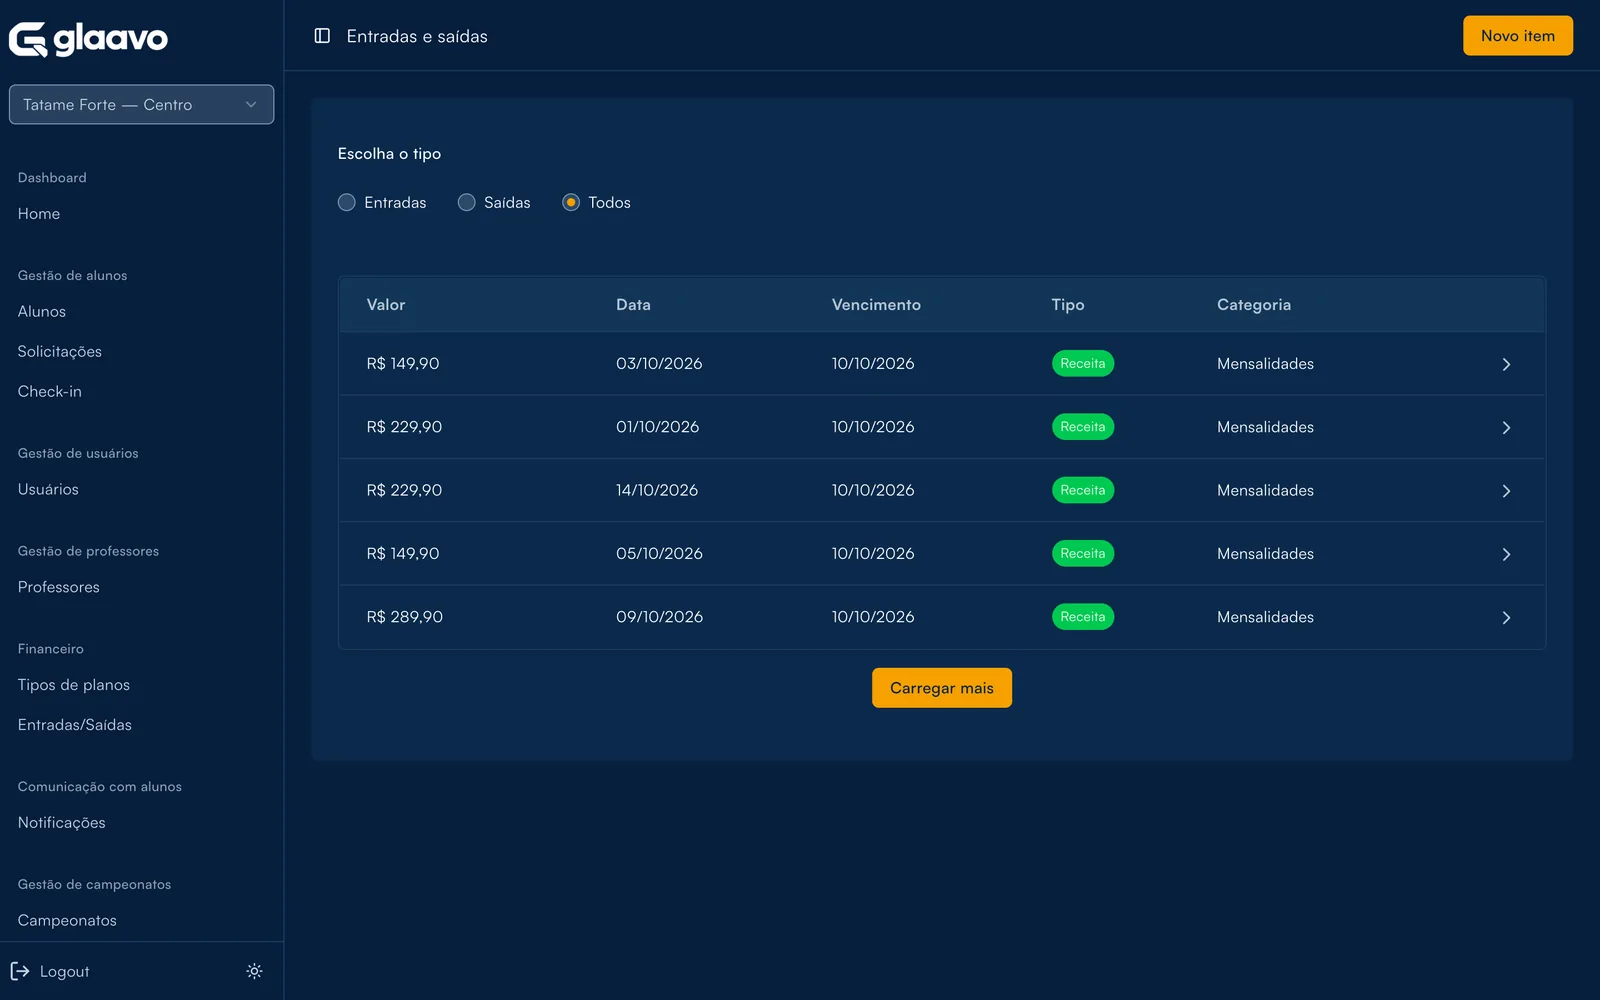Go to Tipos de planos
1600x1000 pixels.
(74, 685)
